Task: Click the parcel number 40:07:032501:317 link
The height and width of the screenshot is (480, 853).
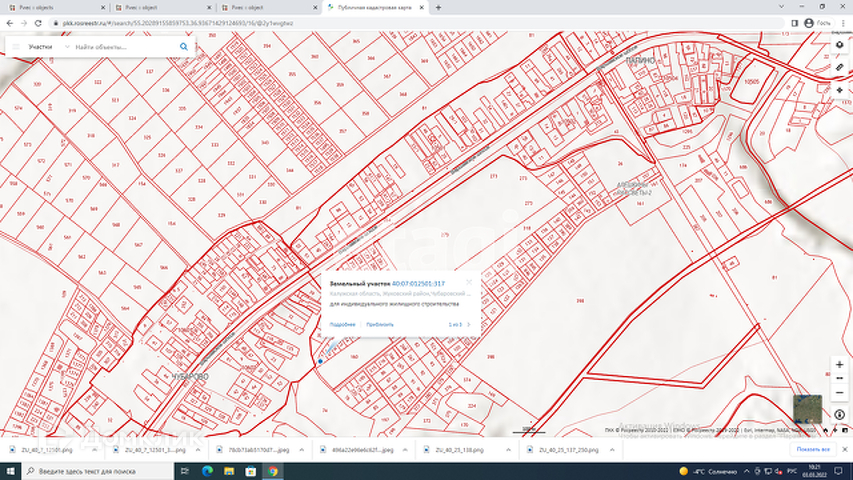Action: [418, 284]
